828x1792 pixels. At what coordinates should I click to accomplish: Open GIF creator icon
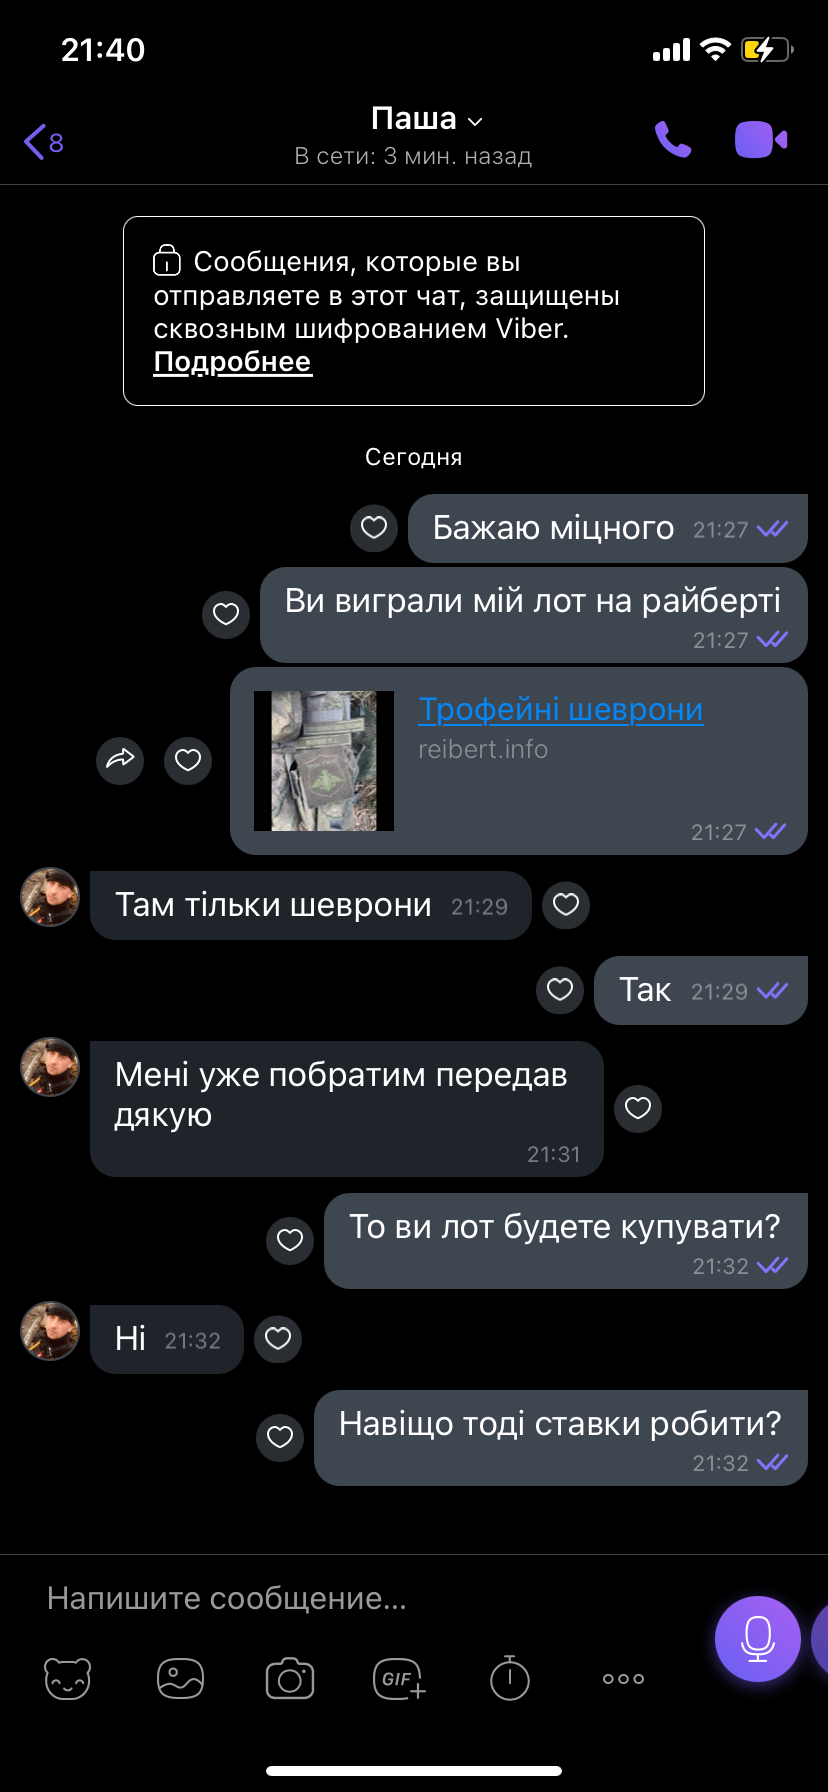[399, 1678]
